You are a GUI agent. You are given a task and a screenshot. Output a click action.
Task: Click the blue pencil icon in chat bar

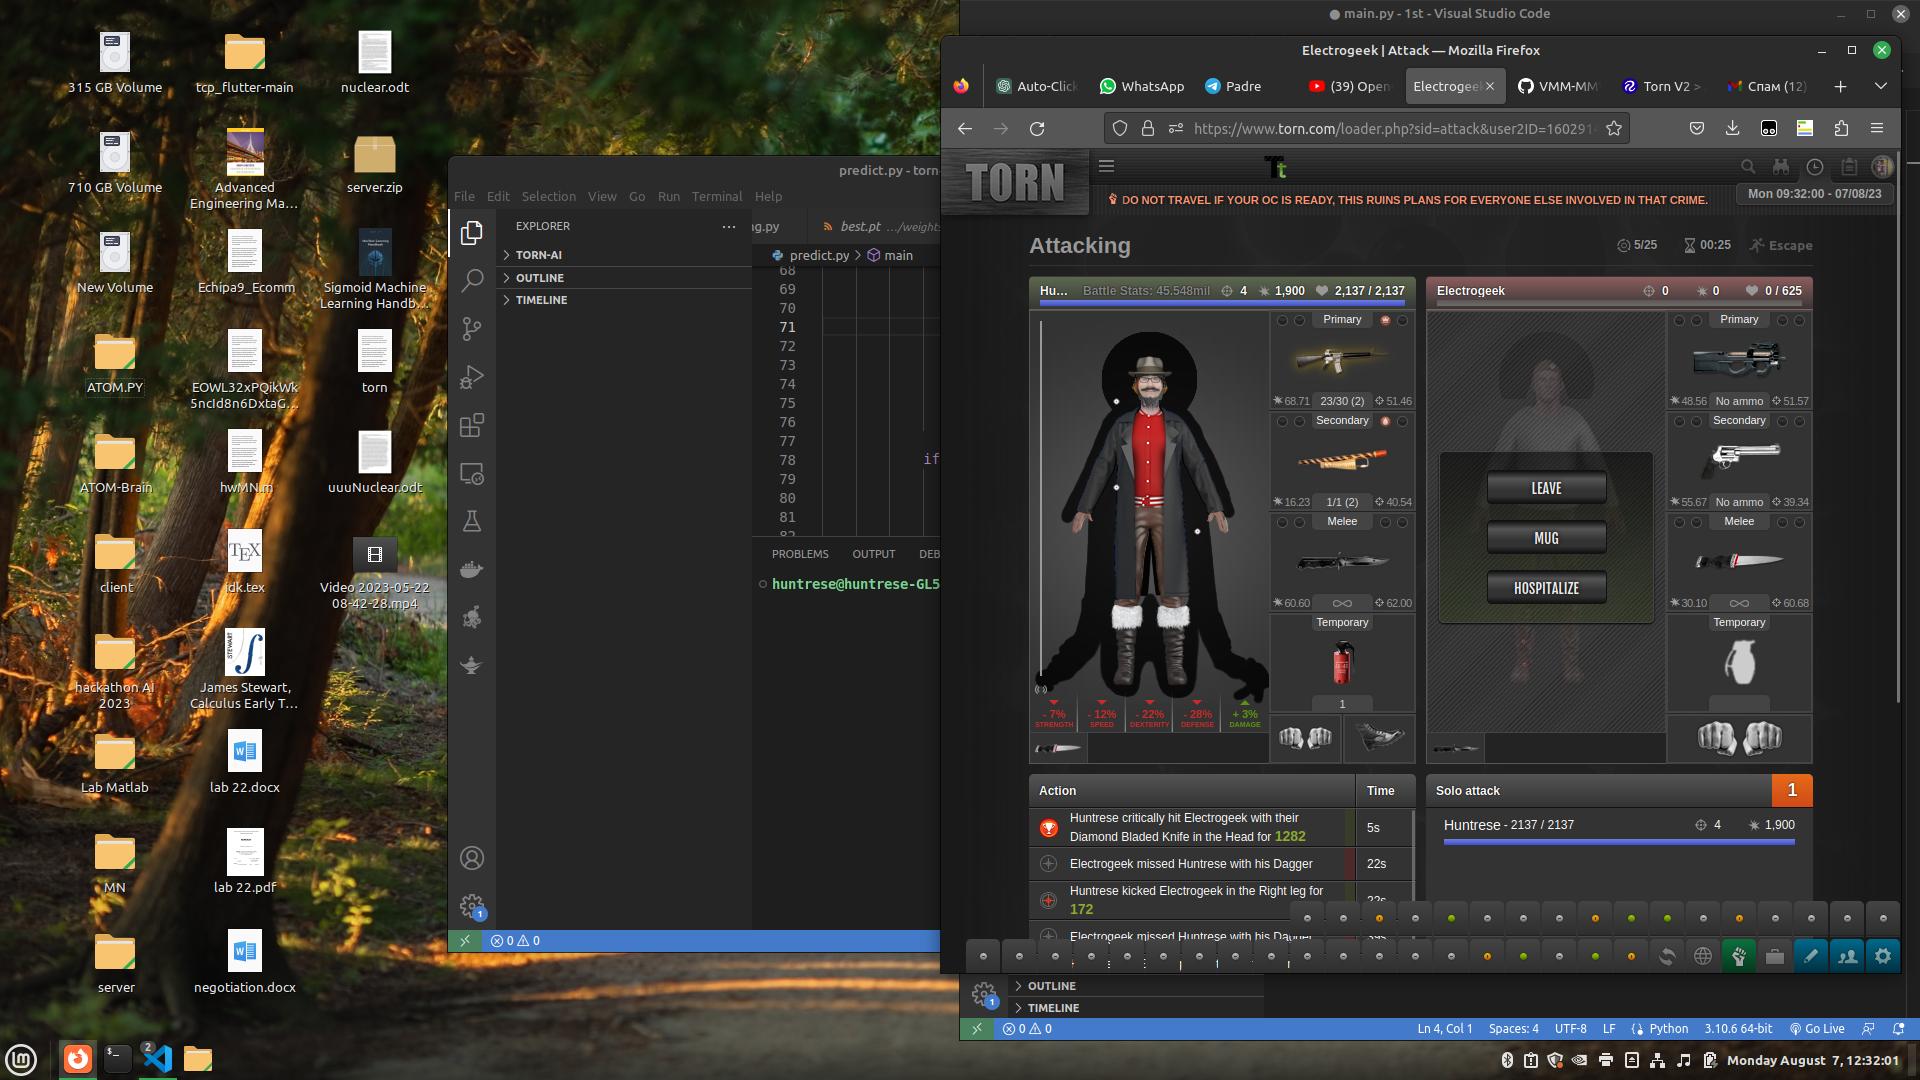[1811, 956]
